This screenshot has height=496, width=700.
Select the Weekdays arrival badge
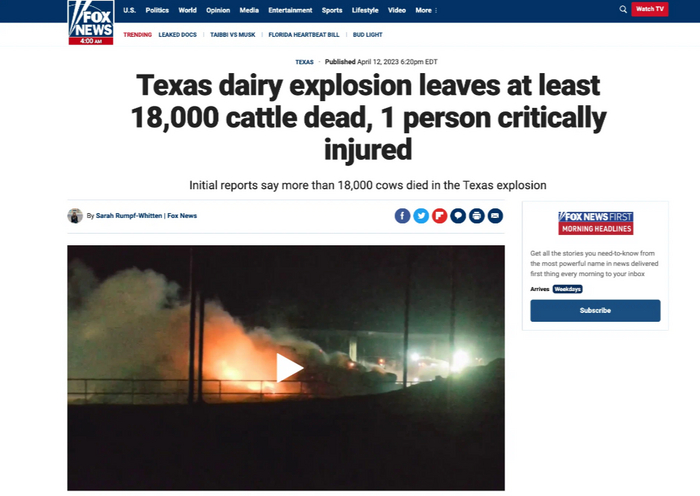[x=567, y=289]
